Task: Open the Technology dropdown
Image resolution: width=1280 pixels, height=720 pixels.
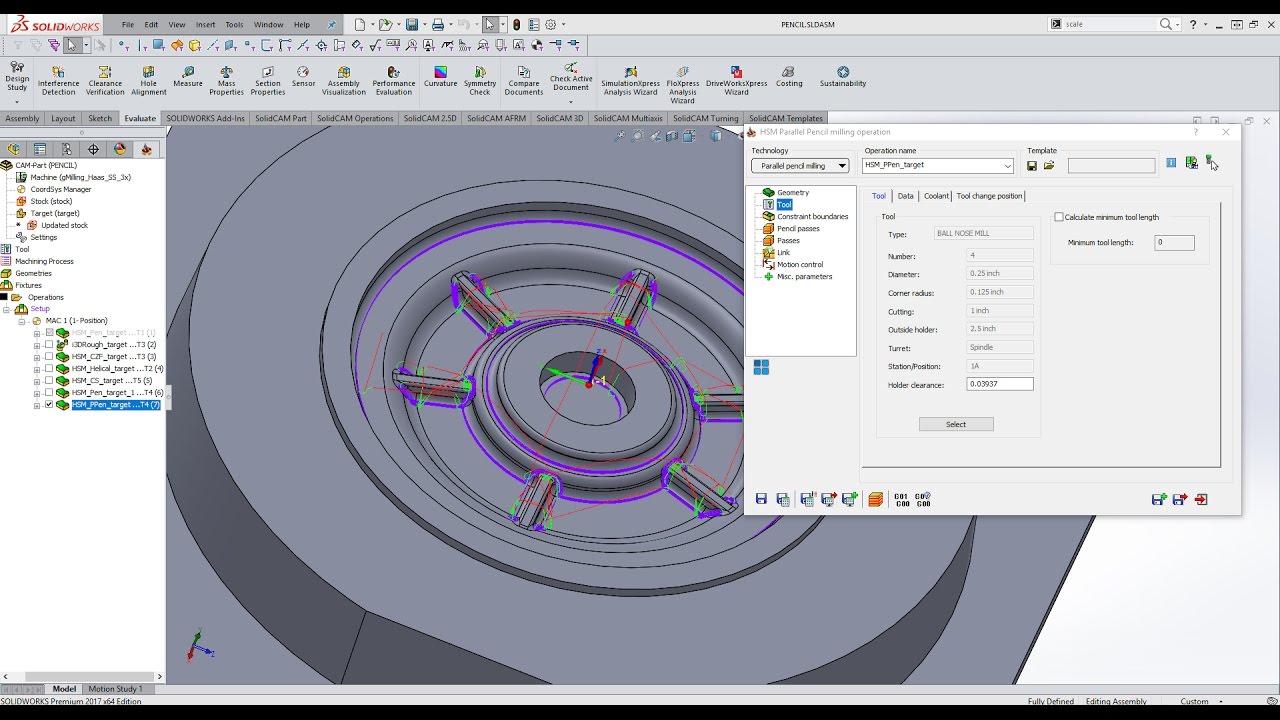Action: tap(800, 166)
